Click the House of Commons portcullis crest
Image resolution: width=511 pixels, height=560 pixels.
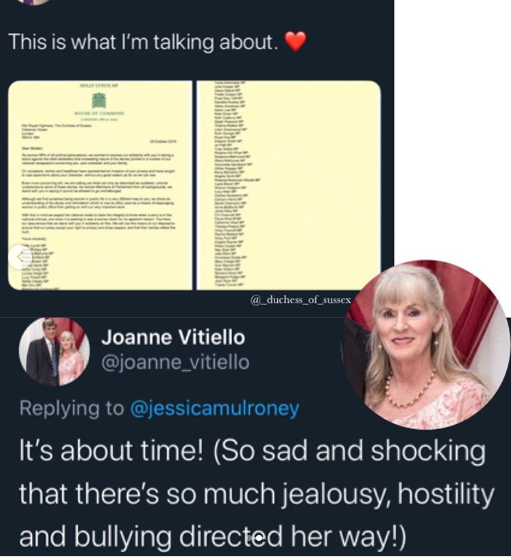point(99,100)
